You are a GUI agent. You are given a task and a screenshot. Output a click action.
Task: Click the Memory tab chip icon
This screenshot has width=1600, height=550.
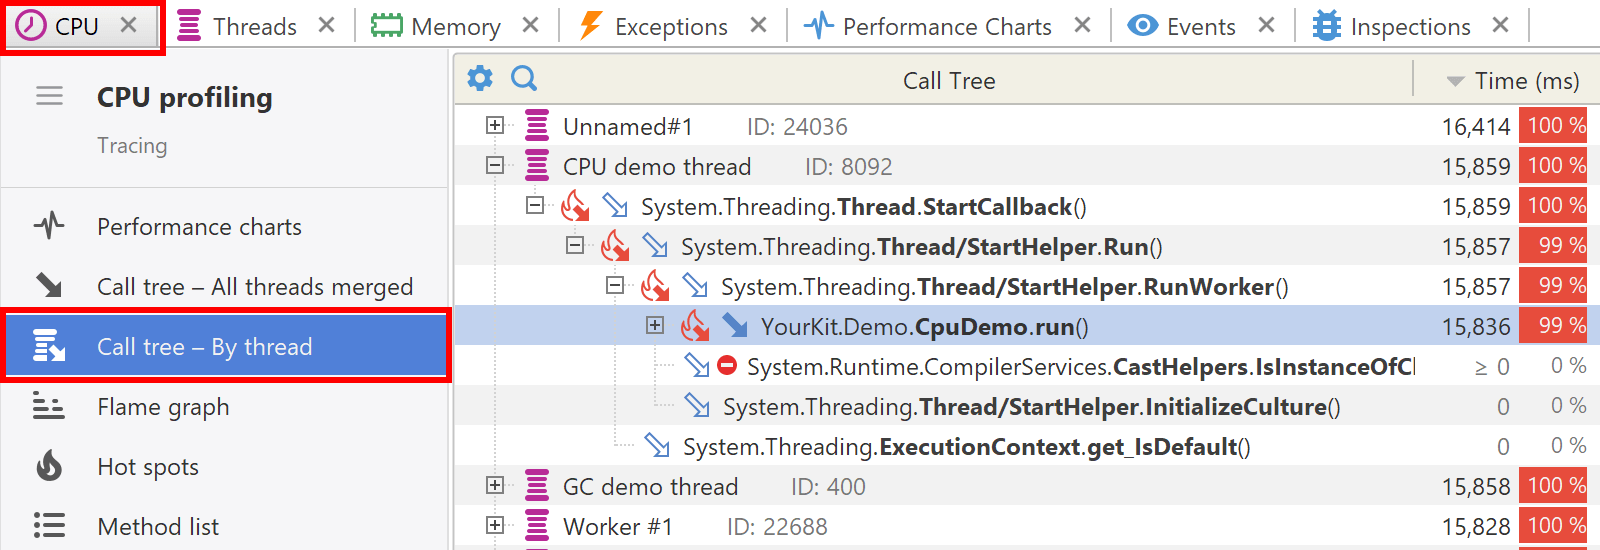pos(386,25)
